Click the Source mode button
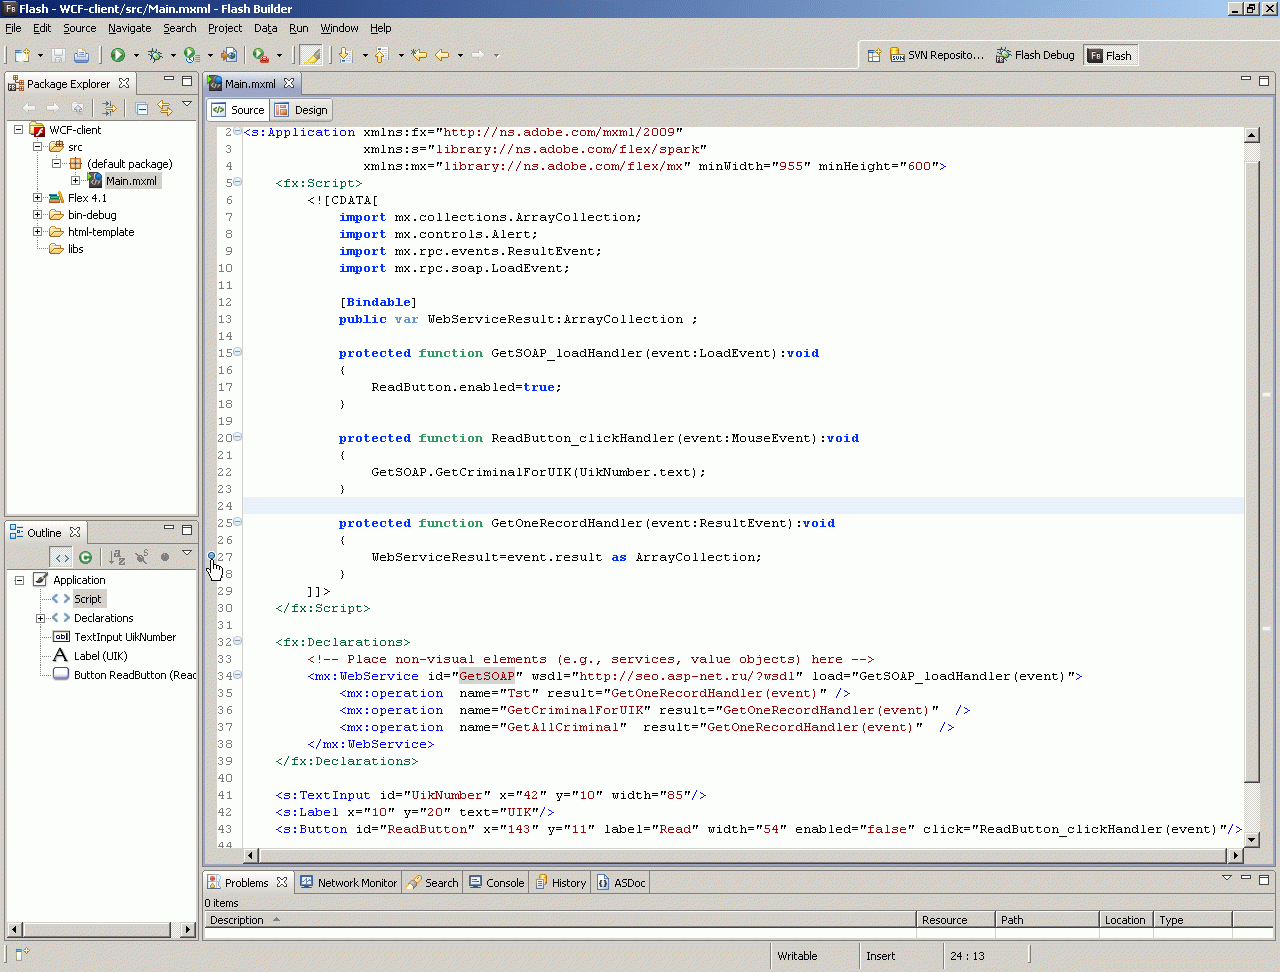The width and height of the screenshot is (1280, 972). (238, 110)
